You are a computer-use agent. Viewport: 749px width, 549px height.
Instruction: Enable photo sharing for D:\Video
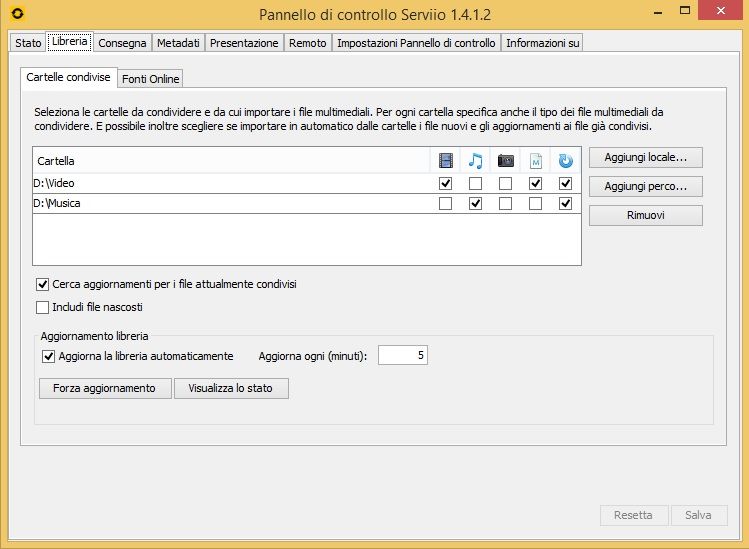point(505,183)
